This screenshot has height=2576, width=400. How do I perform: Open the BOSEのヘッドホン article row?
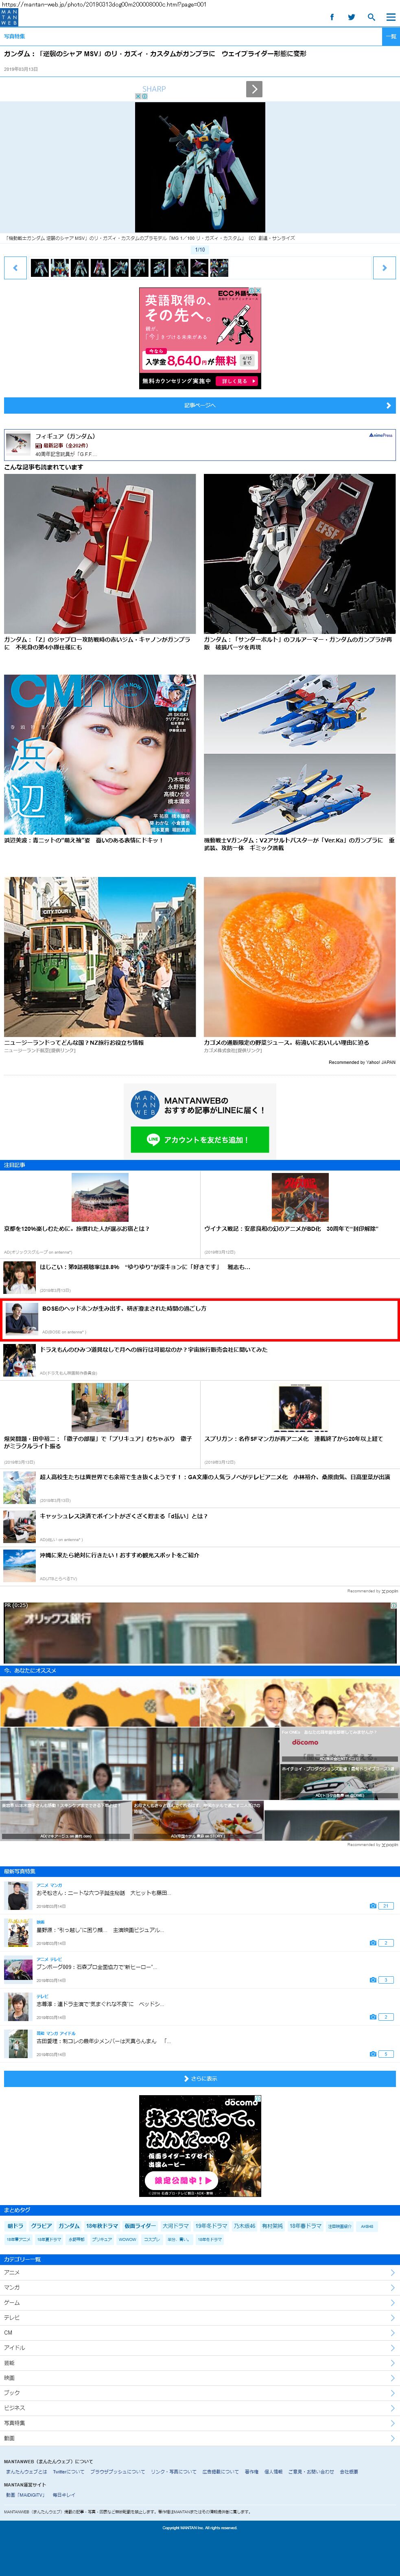click(200, 1319)
